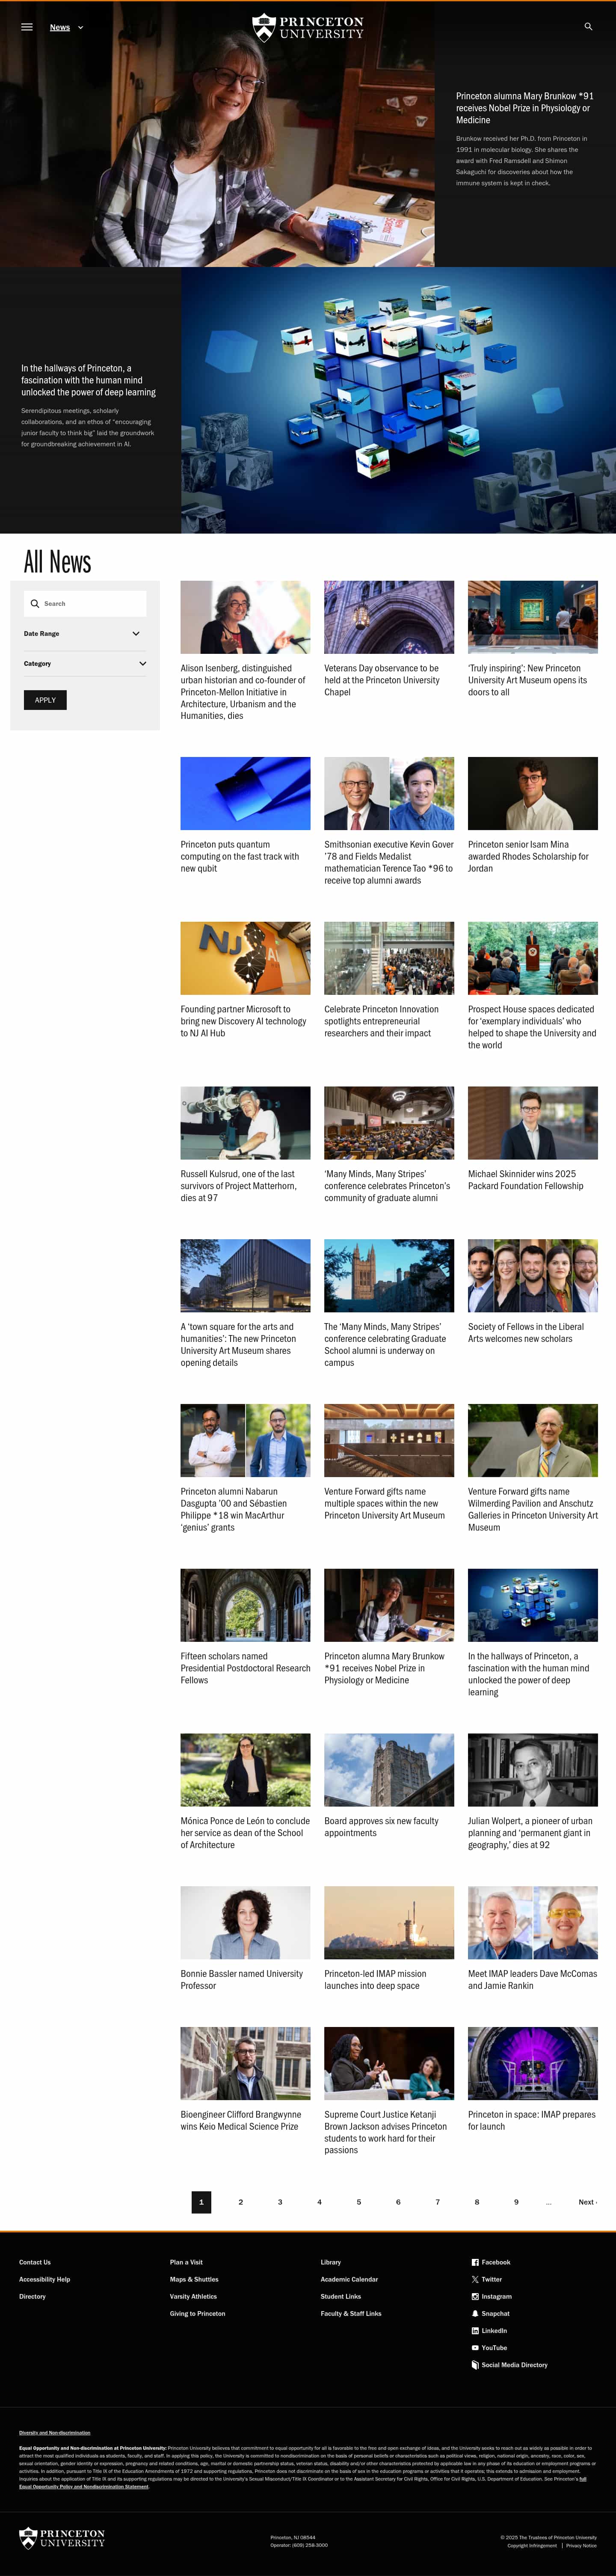Image resolution: width=616 pixels, height=2576 pixels.
Task: Open Ketanji Brown Jackson article link
Action: click(385, 2132)
